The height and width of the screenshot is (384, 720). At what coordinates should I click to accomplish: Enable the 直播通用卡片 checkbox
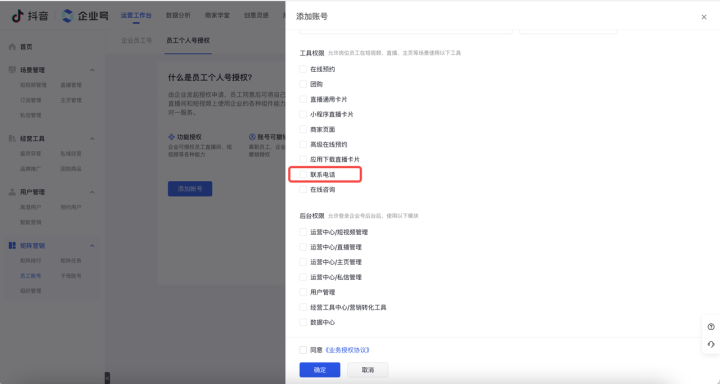[x=303, y=99]
